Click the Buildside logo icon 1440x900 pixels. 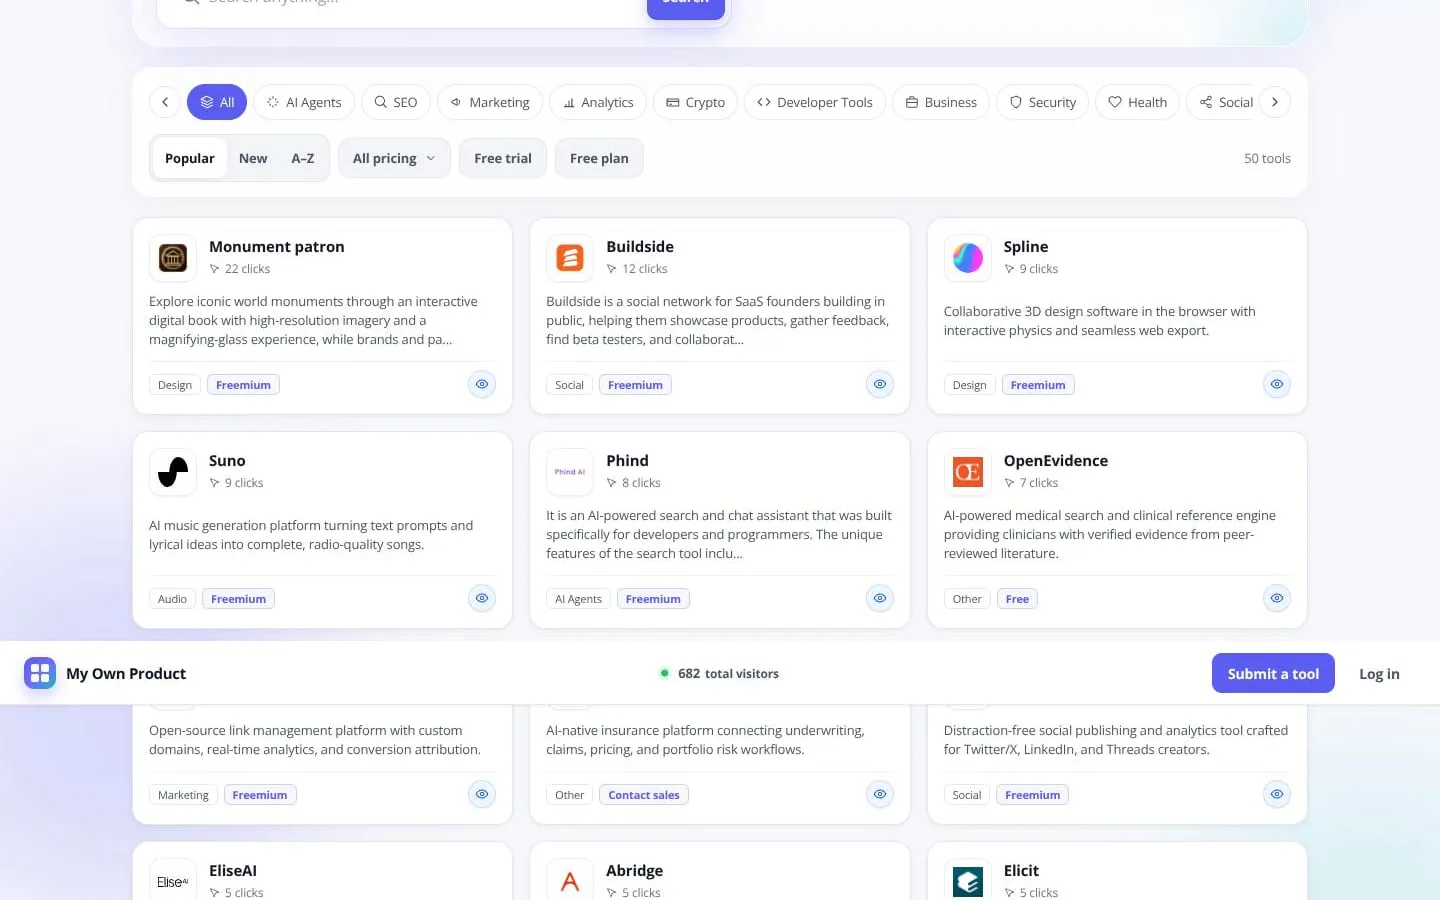pyautogui.click(x=570, y=258)
